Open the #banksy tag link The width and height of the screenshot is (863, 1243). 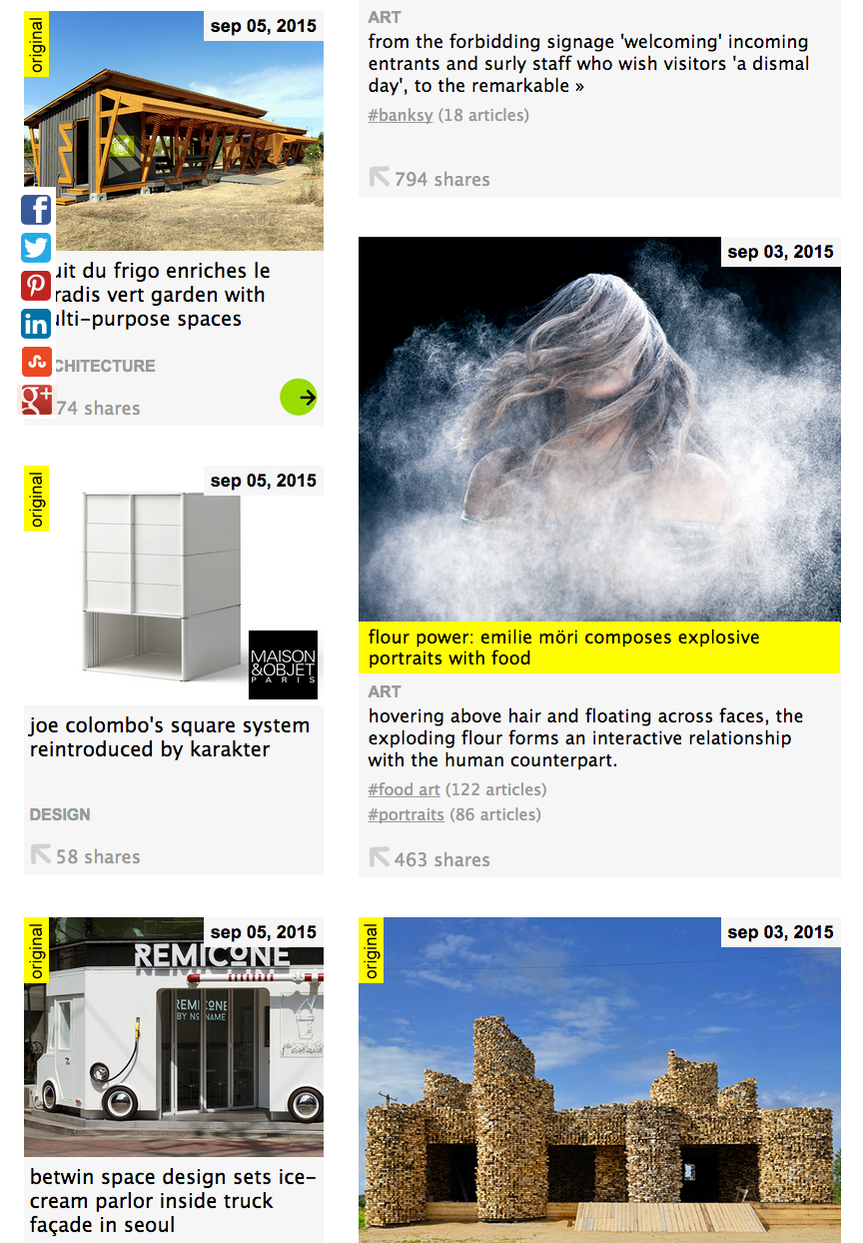(400, 115)
